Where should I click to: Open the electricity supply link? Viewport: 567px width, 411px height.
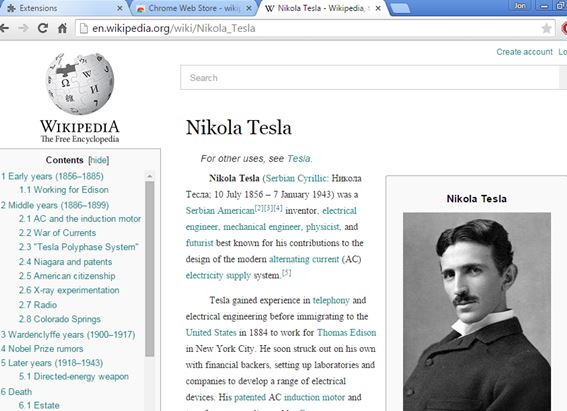pyautogui.click(x=218, y=275)
